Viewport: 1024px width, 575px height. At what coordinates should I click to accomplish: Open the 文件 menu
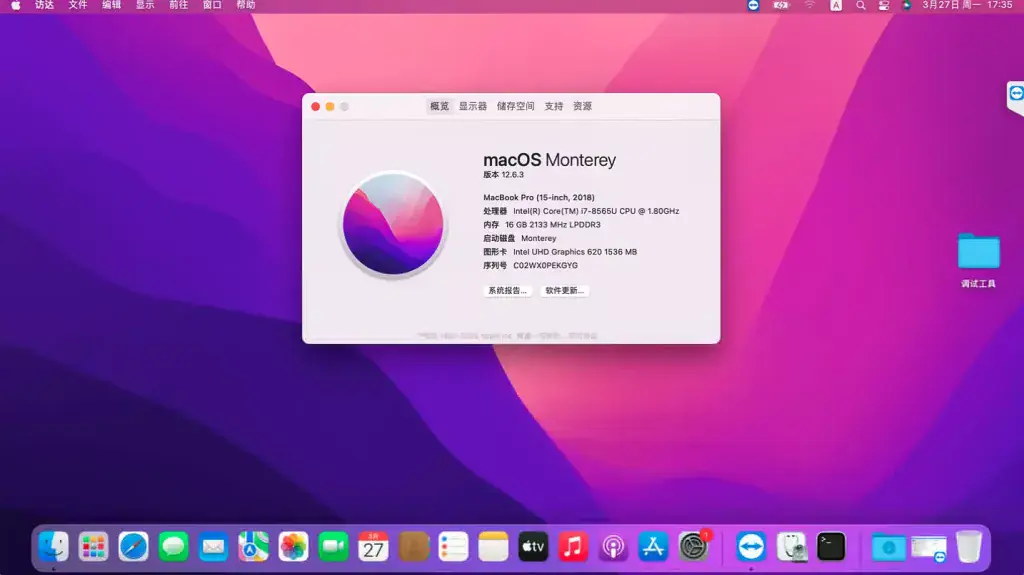tap(78, 5)
